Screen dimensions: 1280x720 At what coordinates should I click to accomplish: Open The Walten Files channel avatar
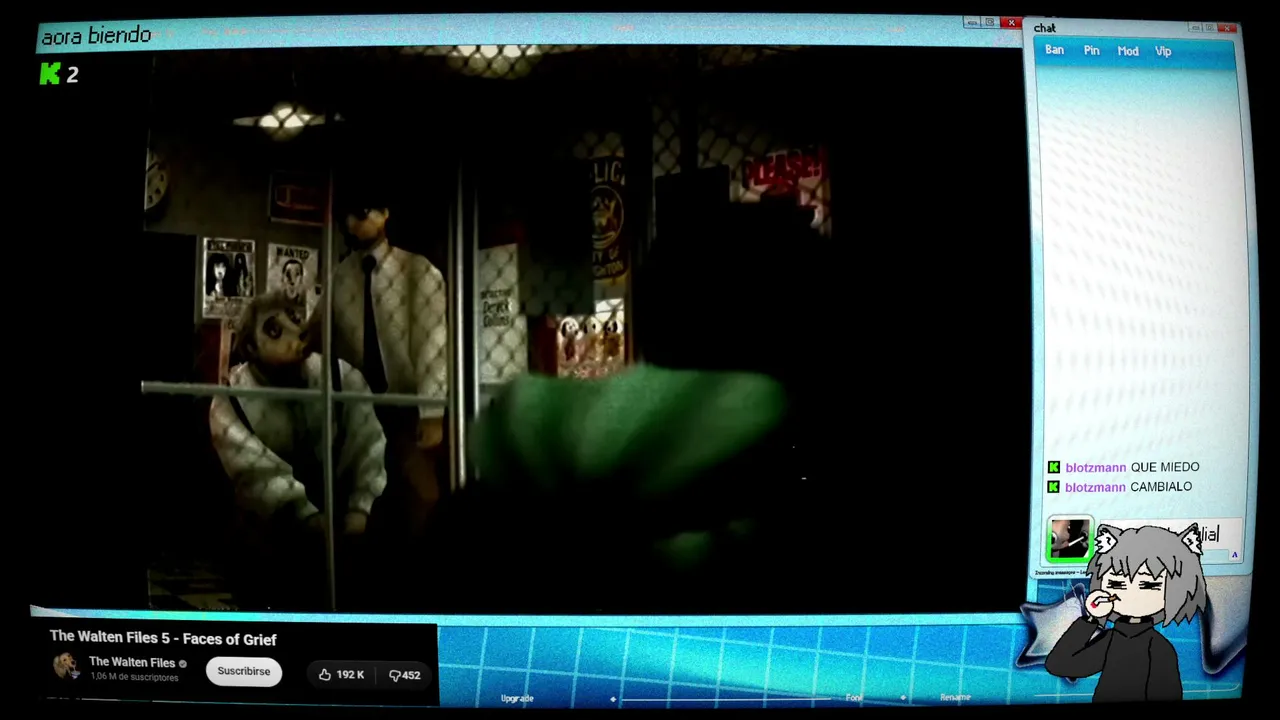66,666
